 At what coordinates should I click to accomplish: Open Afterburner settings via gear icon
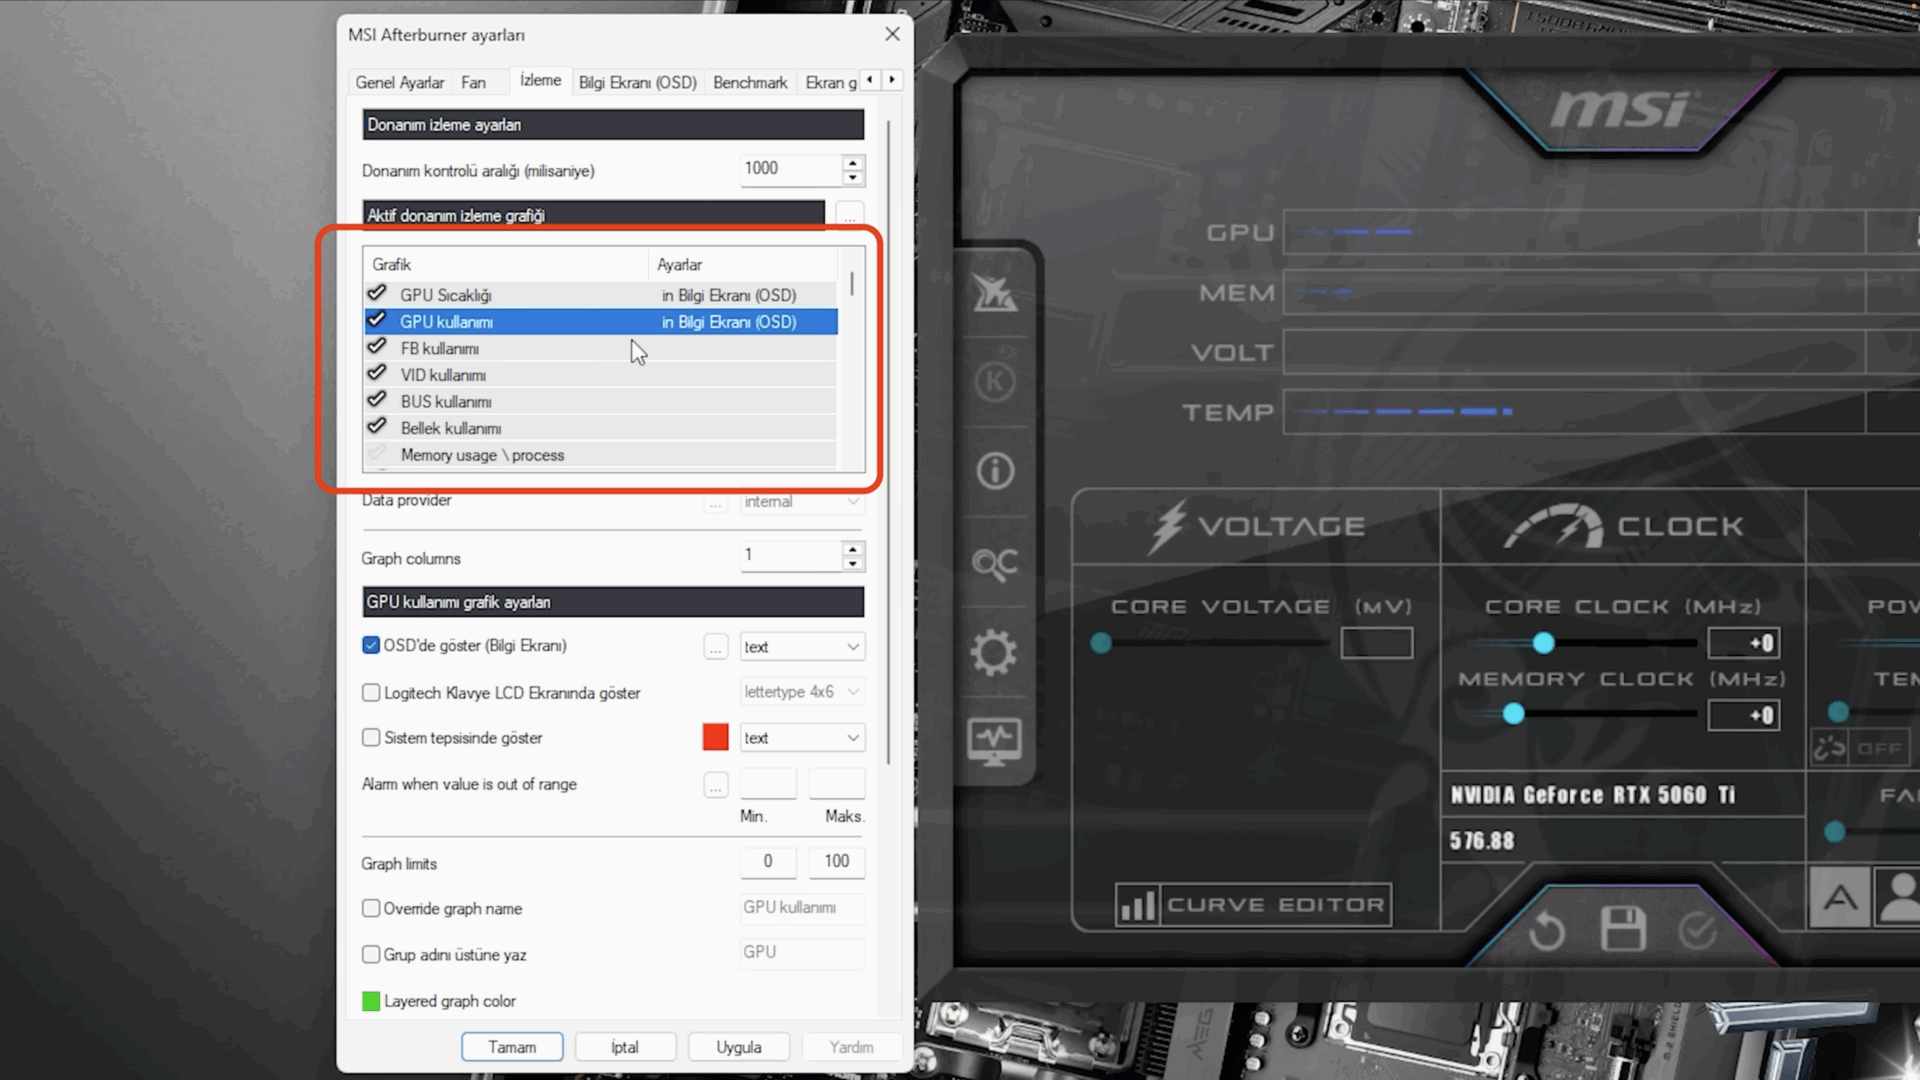click(995, 652)
